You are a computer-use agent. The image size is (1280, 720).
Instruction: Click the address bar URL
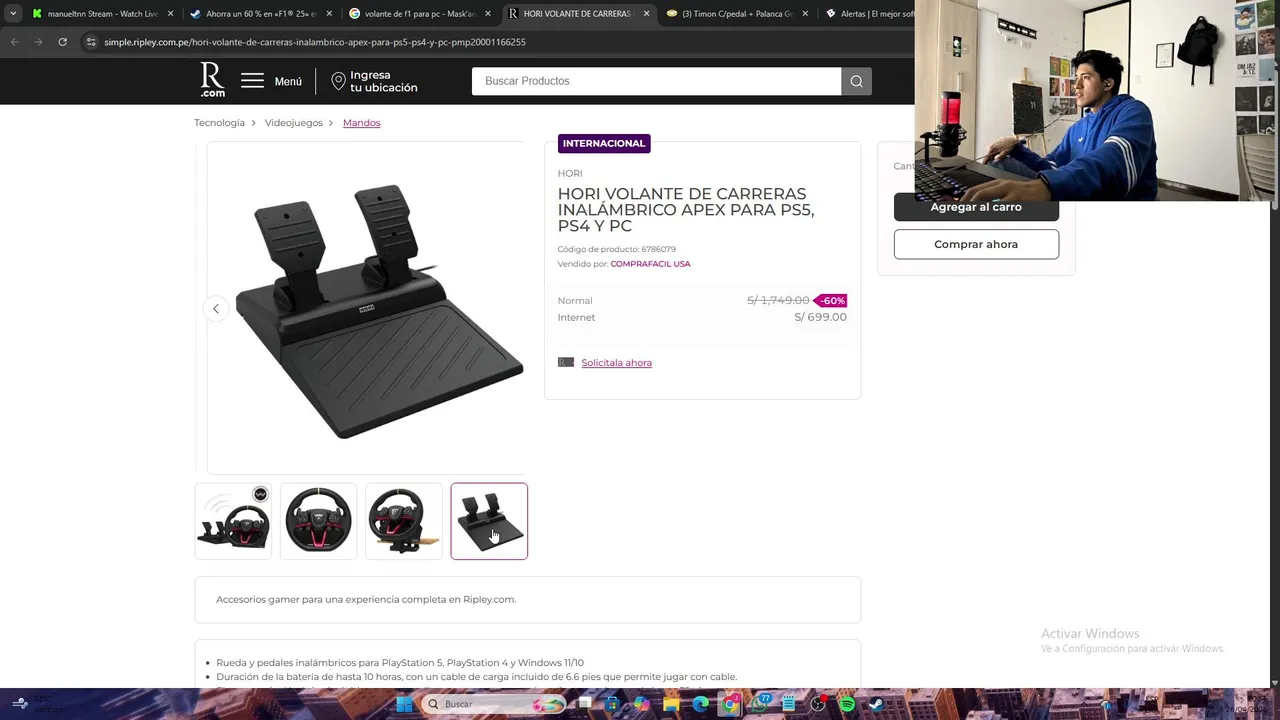[x=315, y=42]
